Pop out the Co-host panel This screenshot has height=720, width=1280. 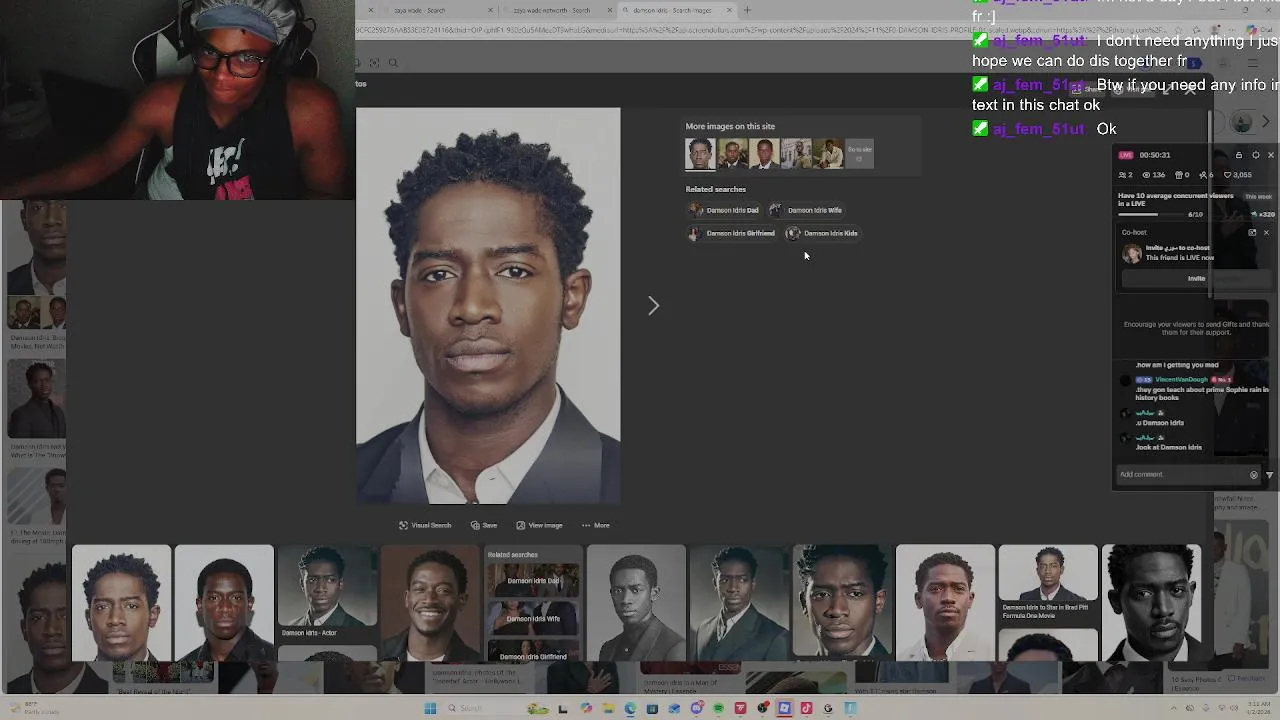tap(1252, 232)
